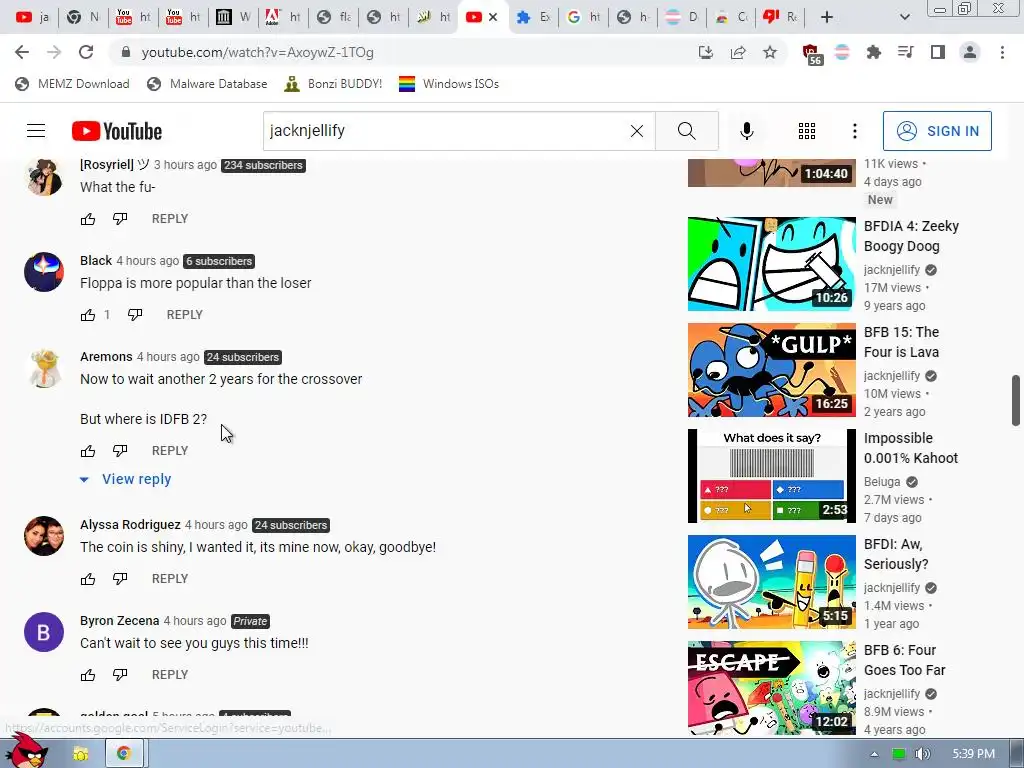Open the share page icon in address bar
This screenshot has height=768, width=1024.
pos(738,52)
